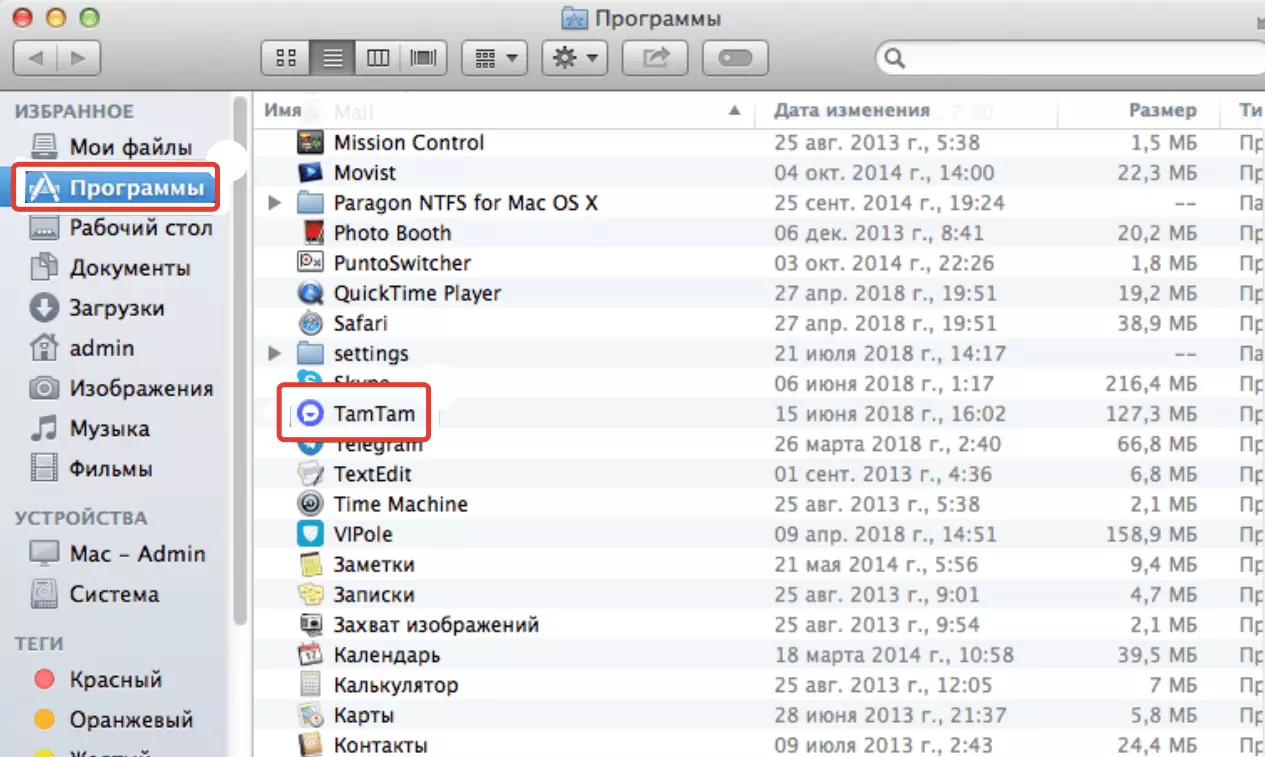The height and width of the screenshot is (757, 1265).
Task: Switch to icon view mode
Action: pyautogui.click(x=285, y=58)
